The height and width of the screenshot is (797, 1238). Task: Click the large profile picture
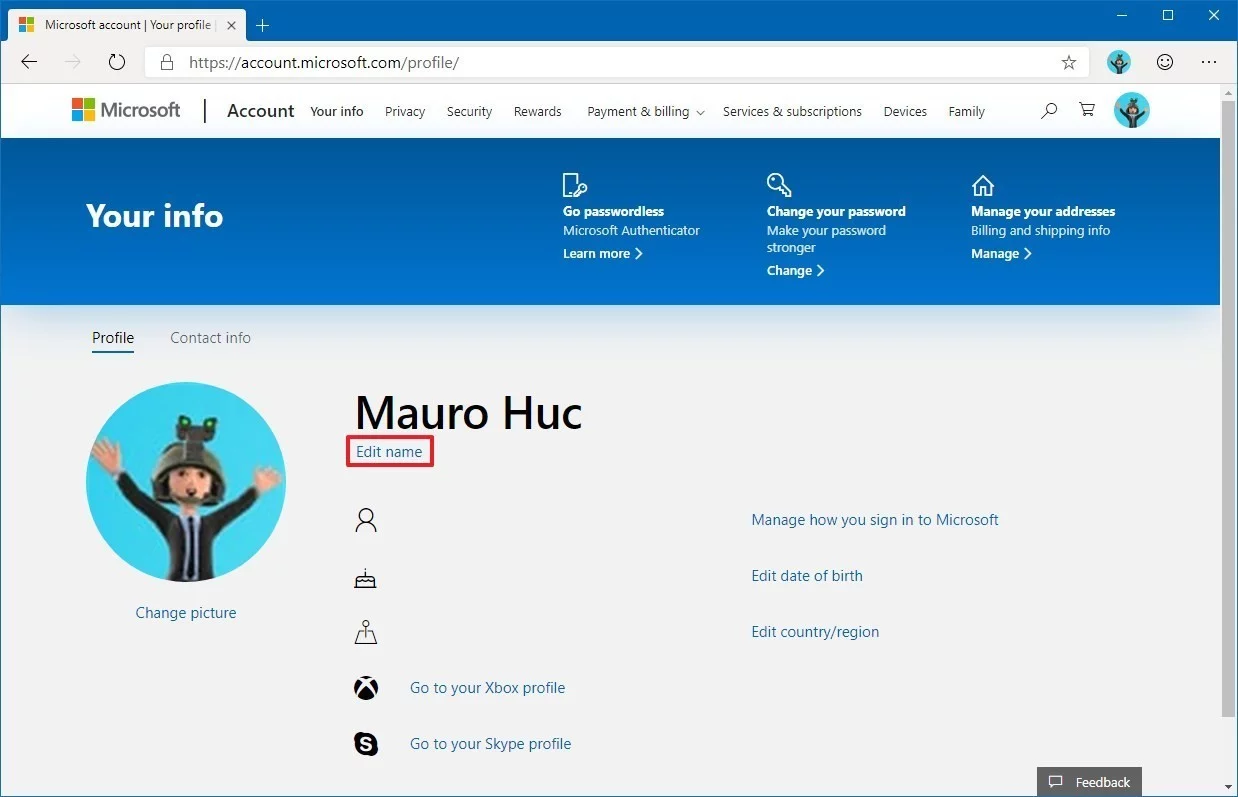tap(186, 482)
